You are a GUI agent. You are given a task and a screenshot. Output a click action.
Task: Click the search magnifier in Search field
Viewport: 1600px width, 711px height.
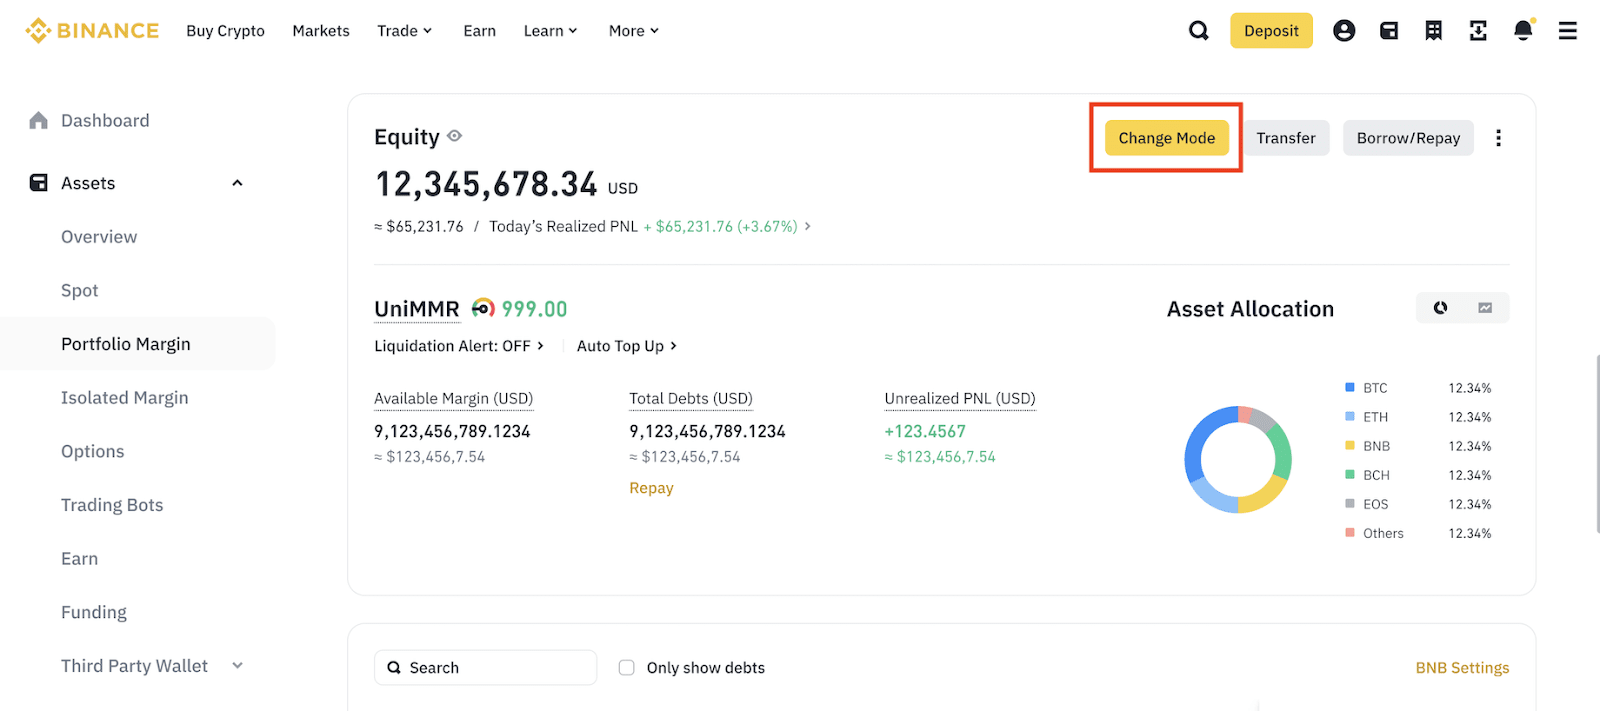[394, 668]
